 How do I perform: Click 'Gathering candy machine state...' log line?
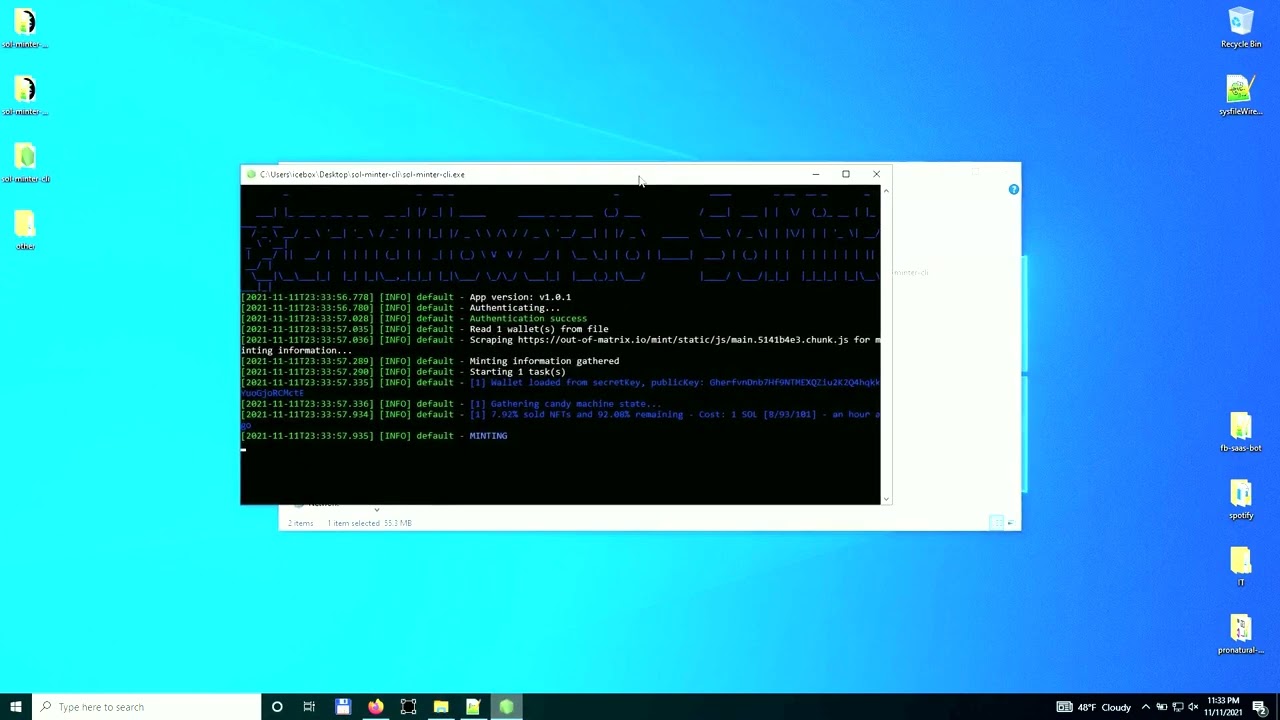(x=565, y=404)
